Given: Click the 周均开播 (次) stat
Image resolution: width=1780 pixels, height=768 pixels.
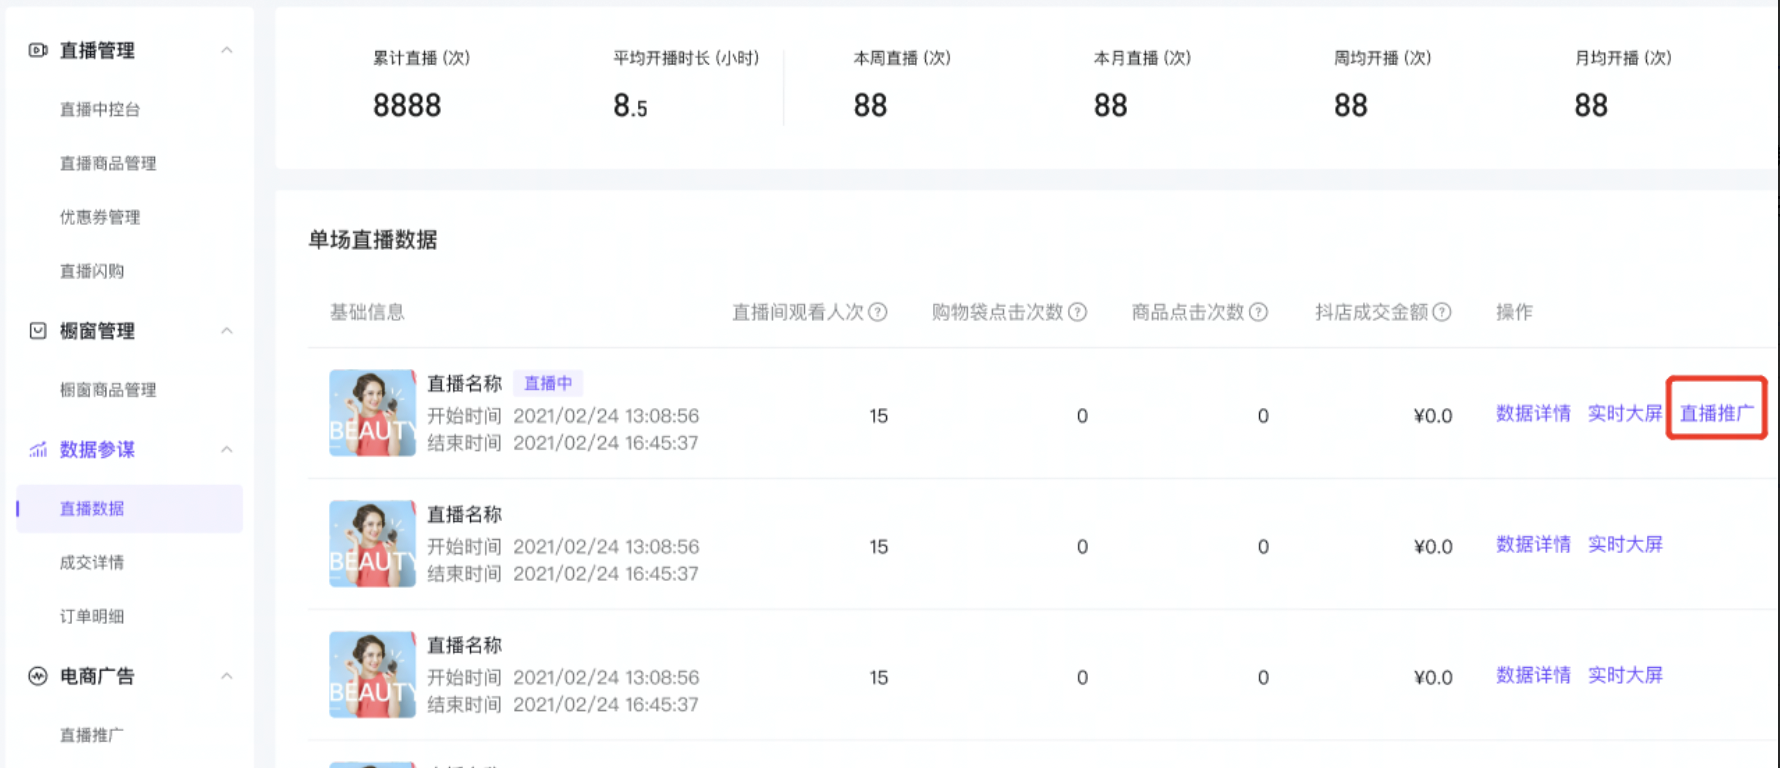Looking at the screenshot, I should coord(1382,85).
